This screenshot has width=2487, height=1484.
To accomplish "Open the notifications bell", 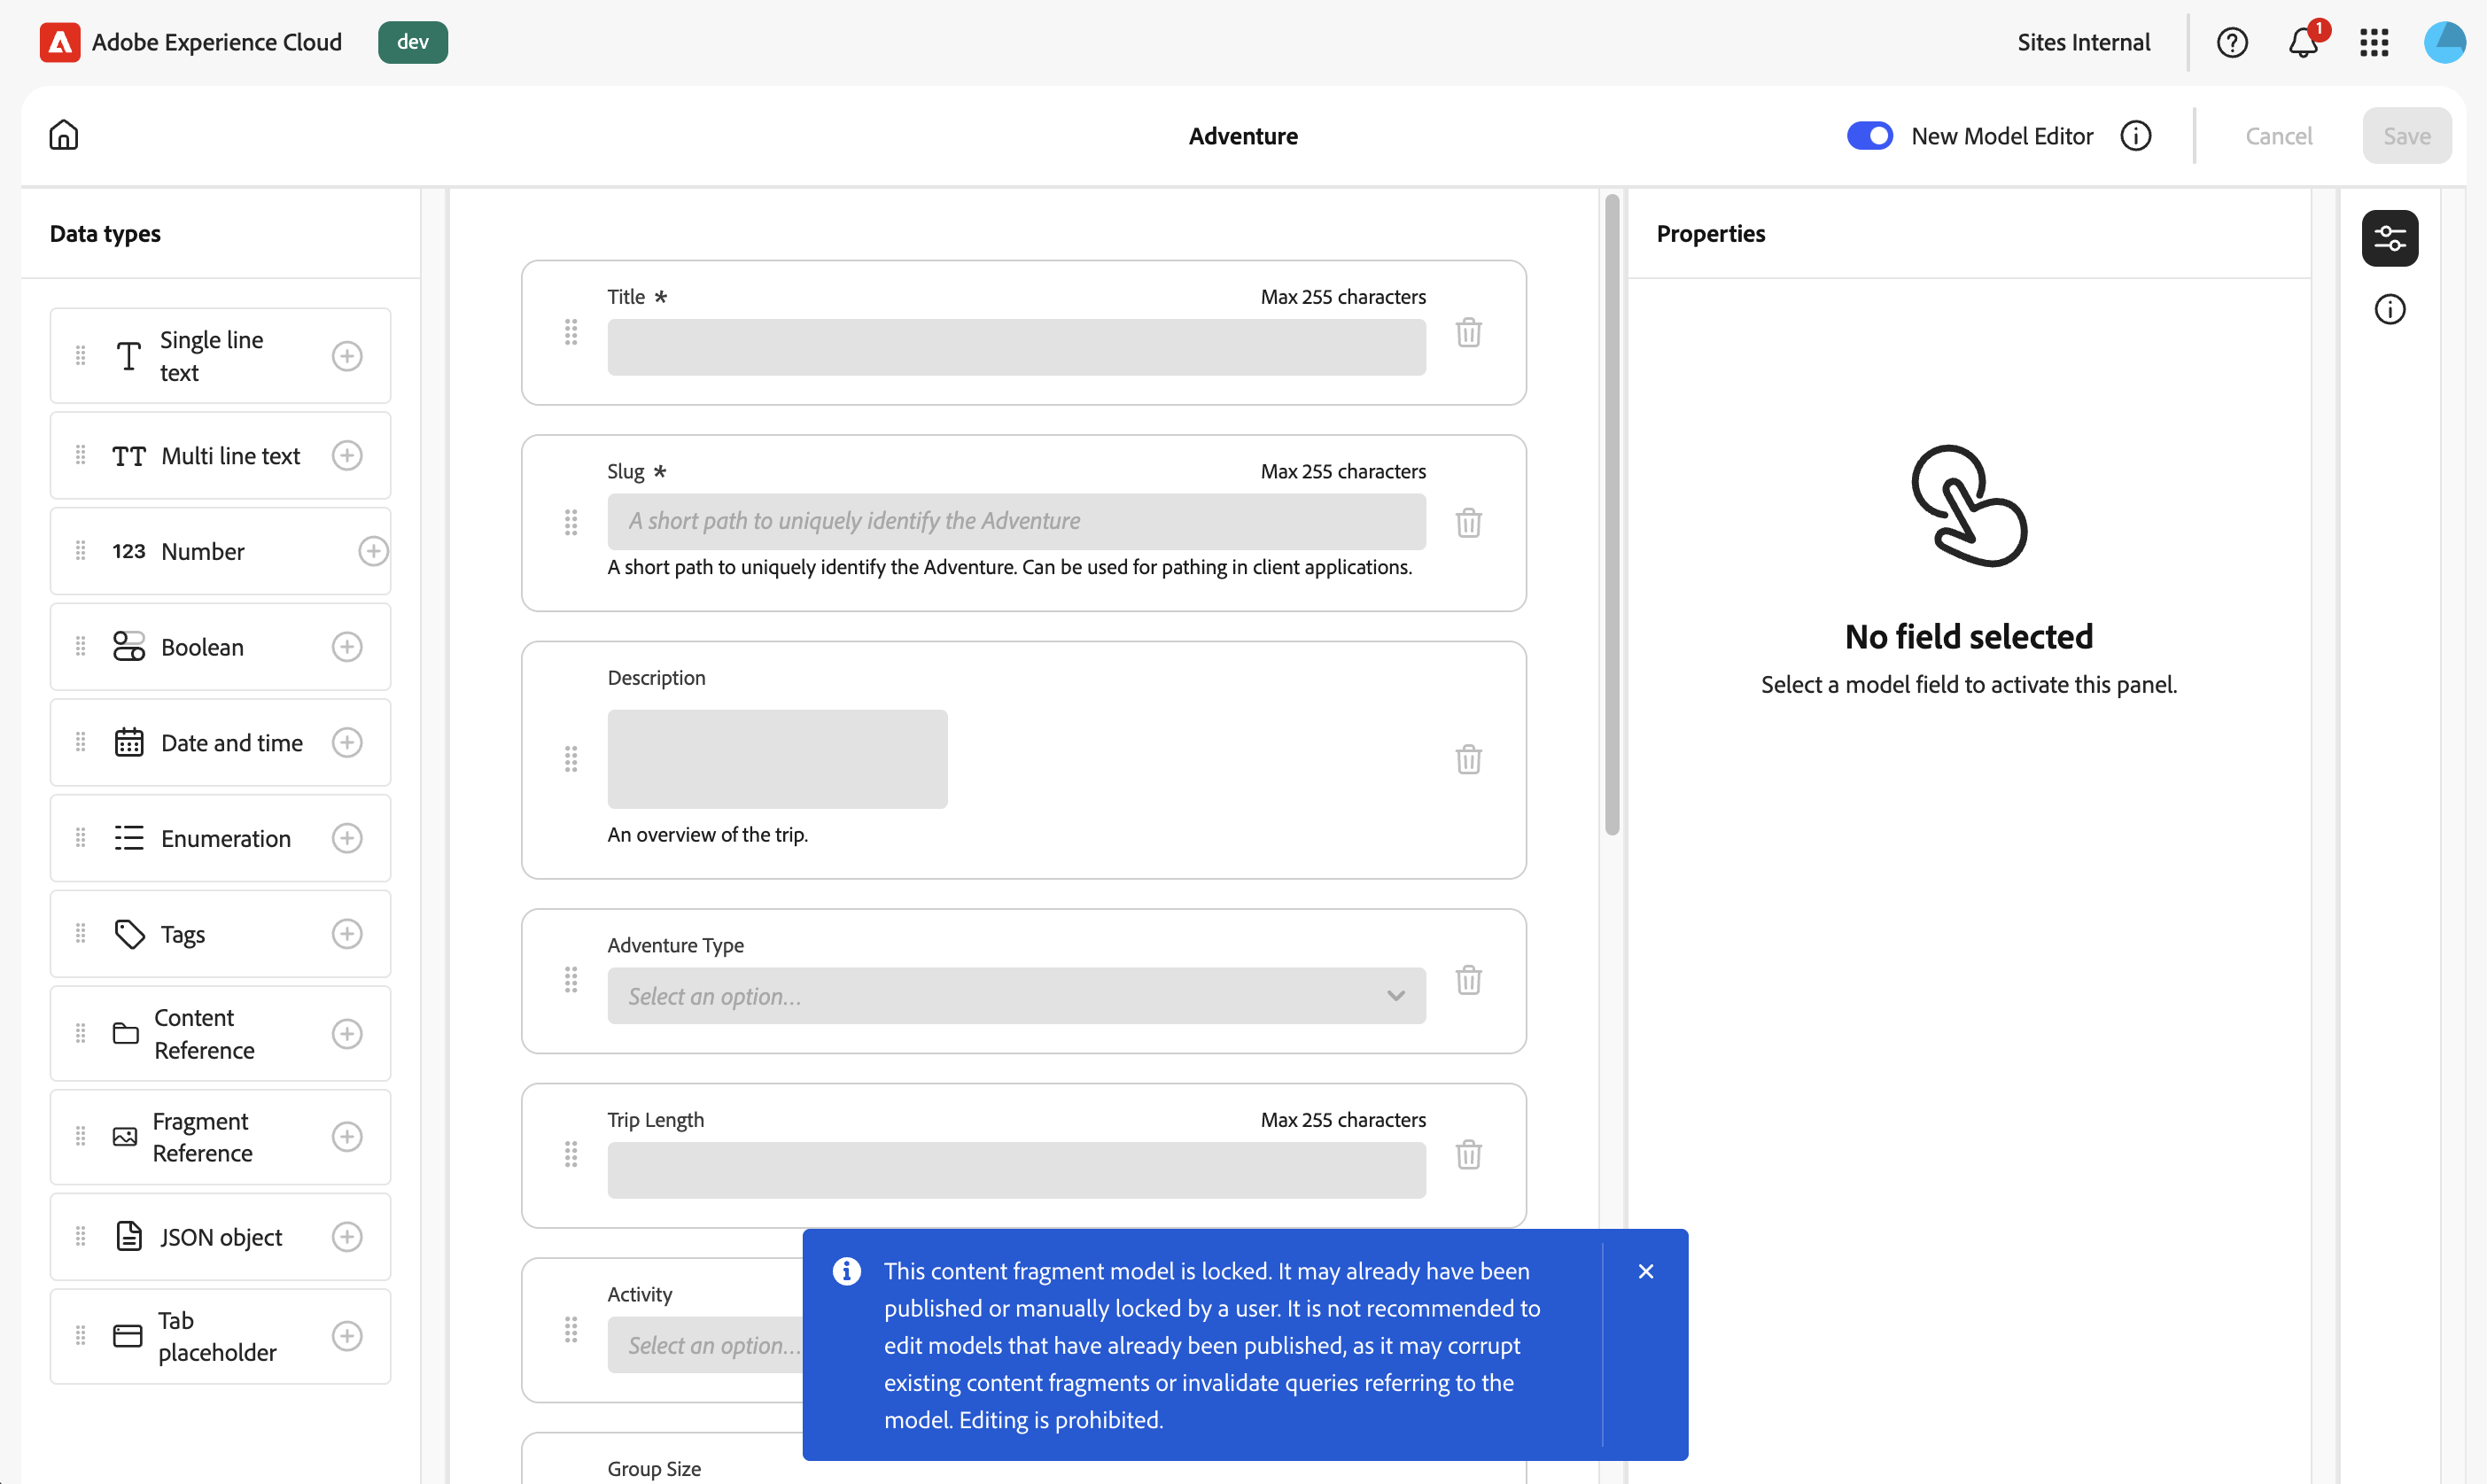I will click(x=2303, y=42).
